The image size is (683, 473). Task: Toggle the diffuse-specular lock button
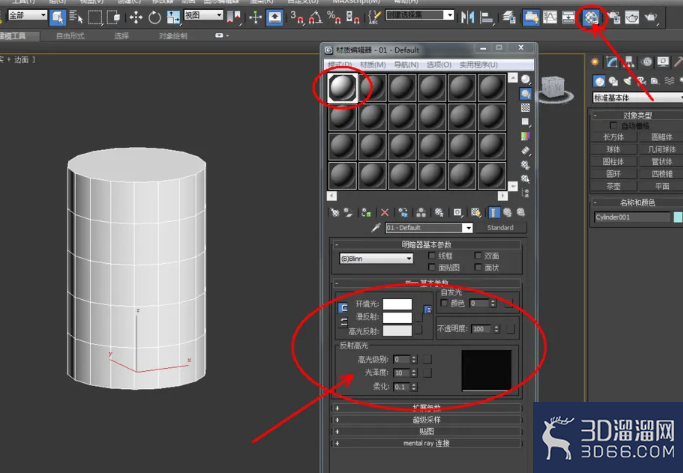pos(343,322)
